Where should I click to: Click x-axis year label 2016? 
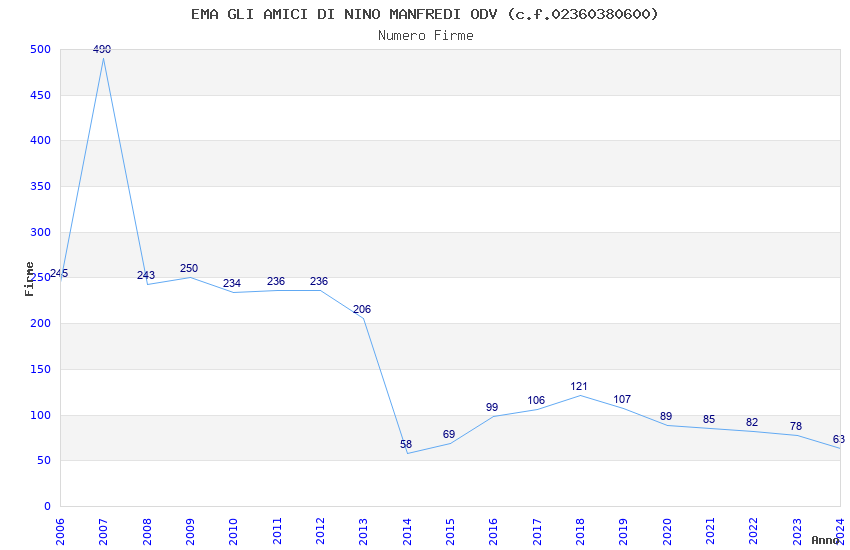click(494, 532)
